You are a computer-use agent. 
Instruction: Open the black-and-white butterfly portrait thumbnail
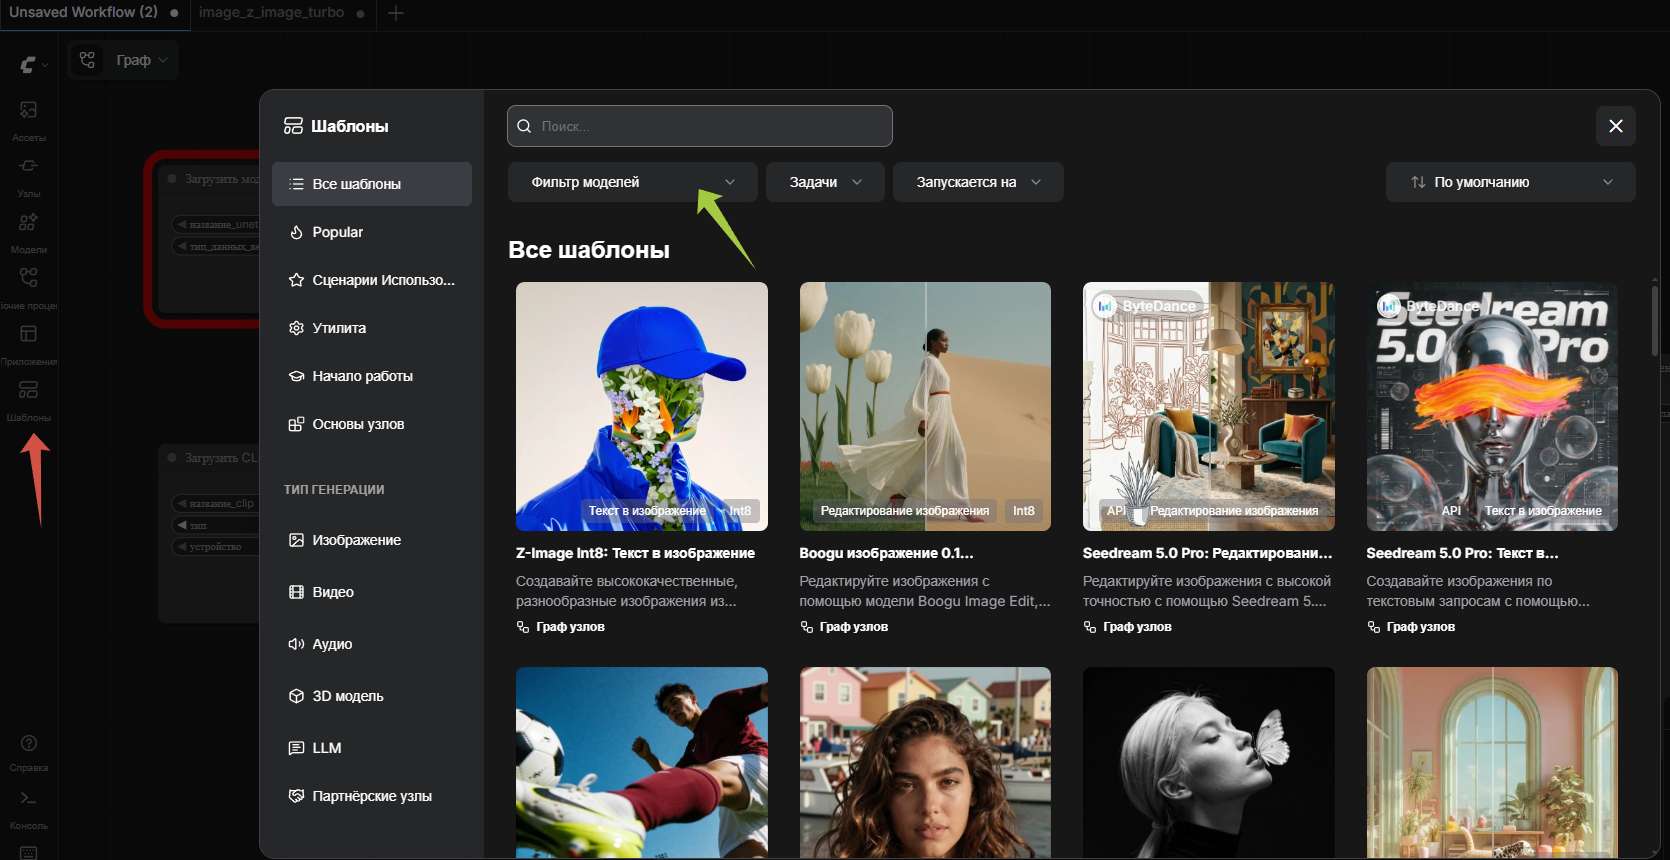click(x=1209, y=762)
